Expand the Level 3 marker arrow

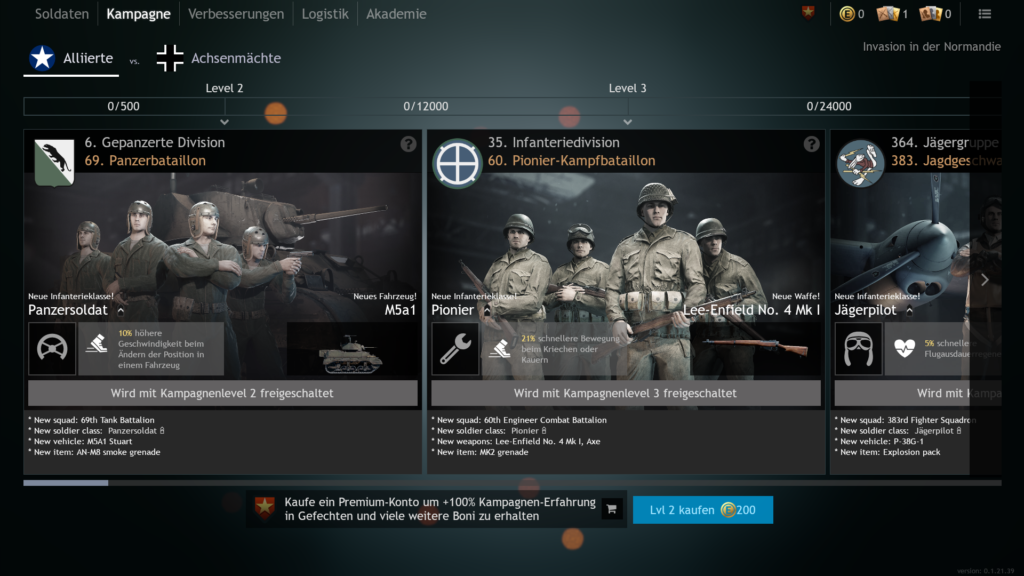point(628,122)
